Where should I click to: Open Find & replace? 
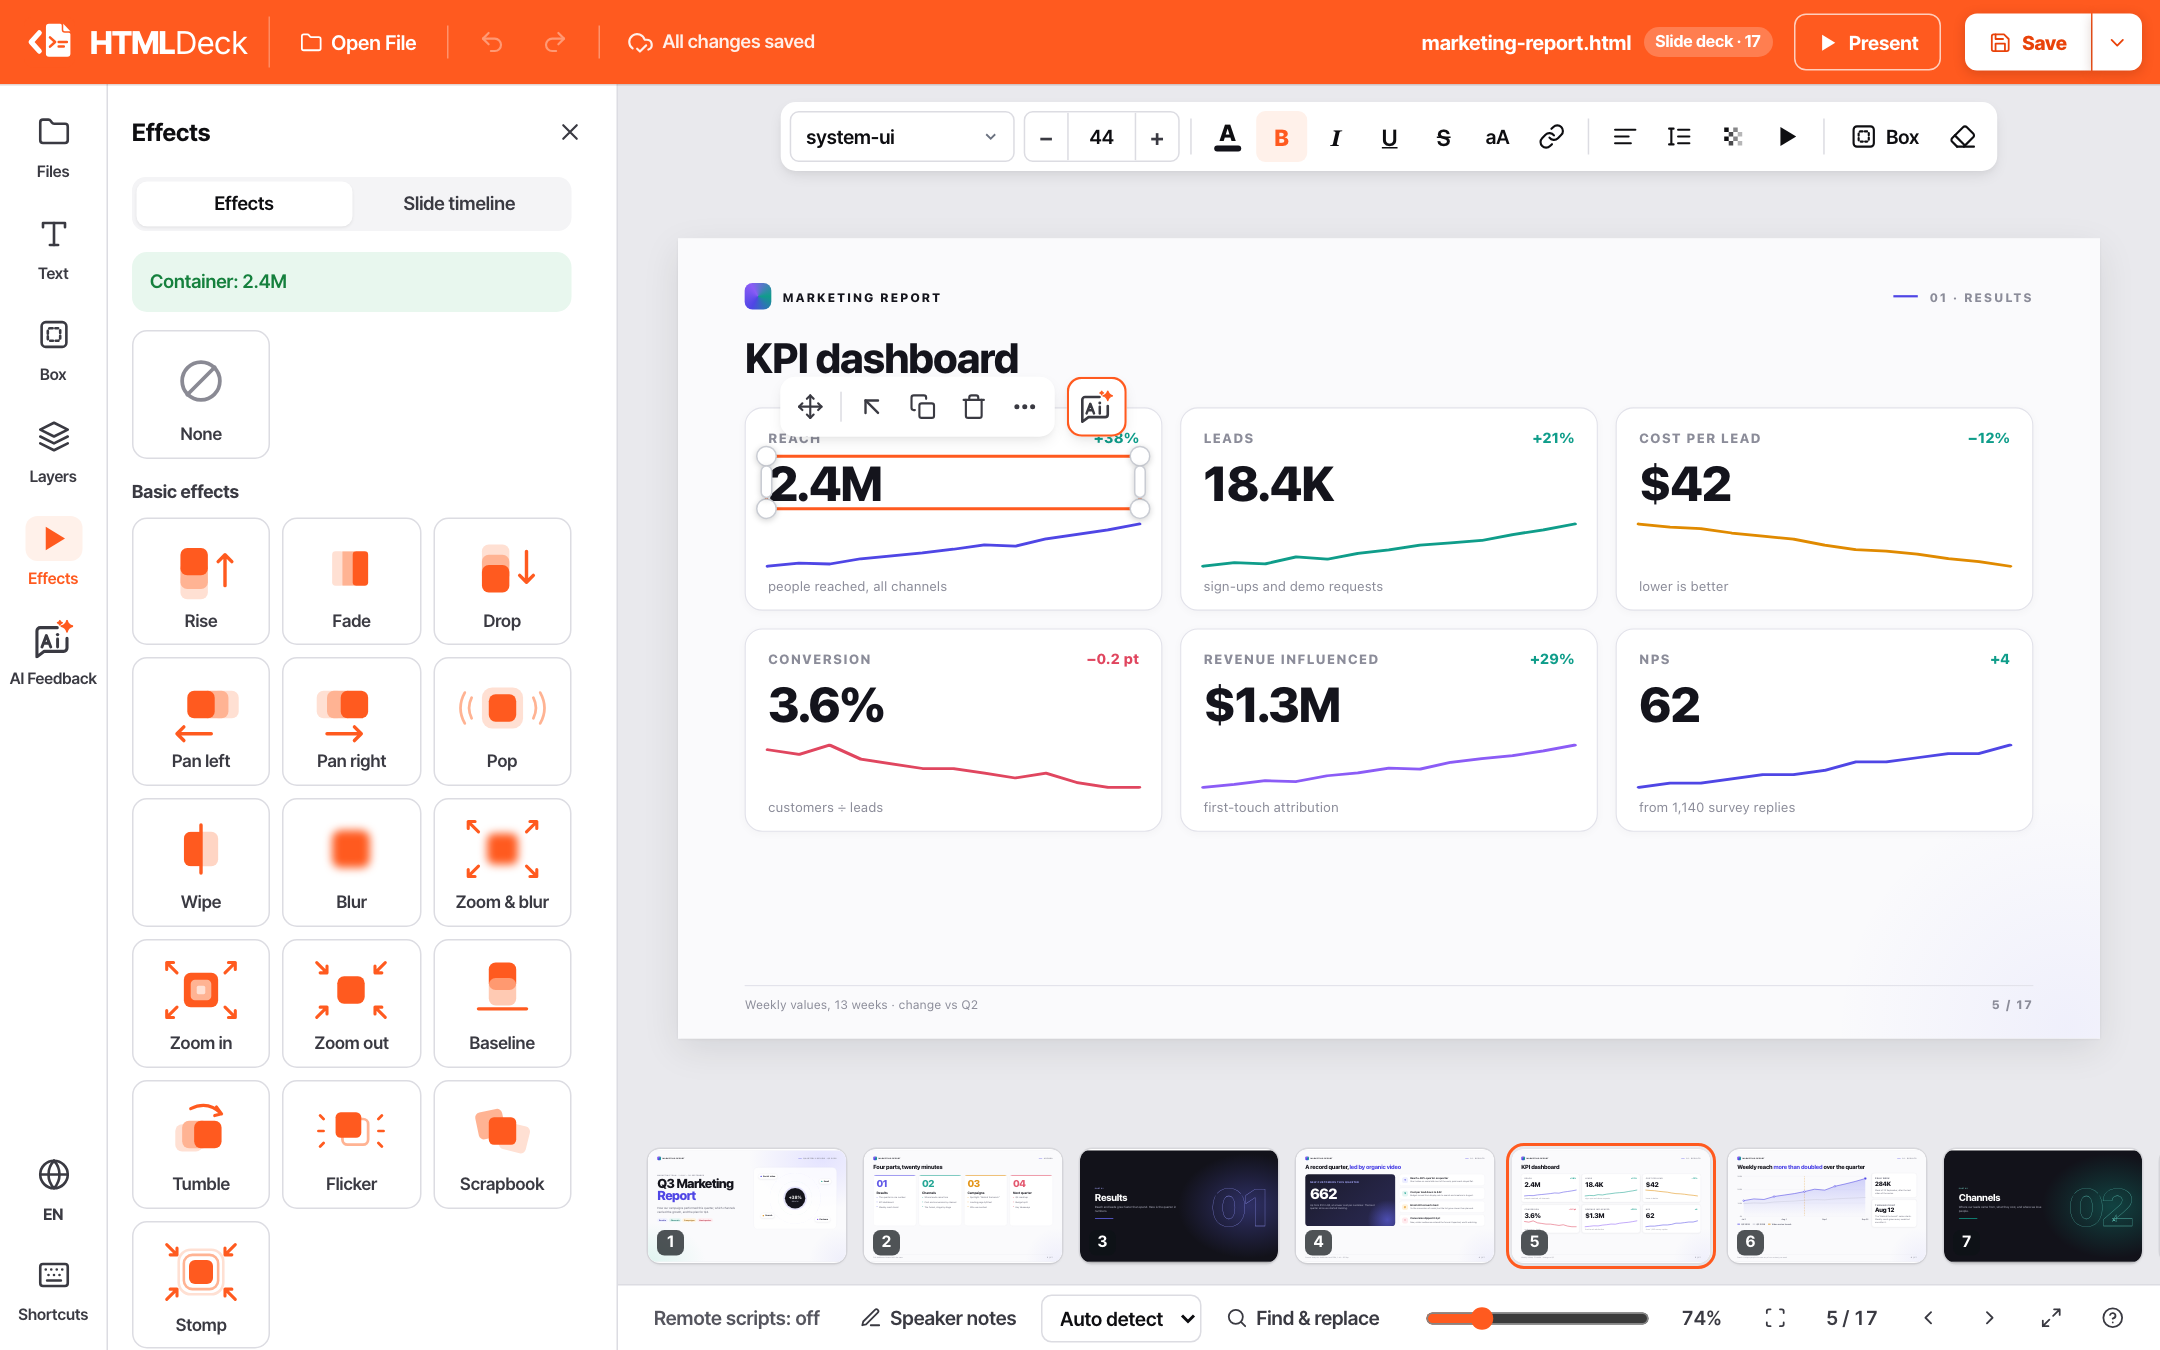pos(1303,1318)
